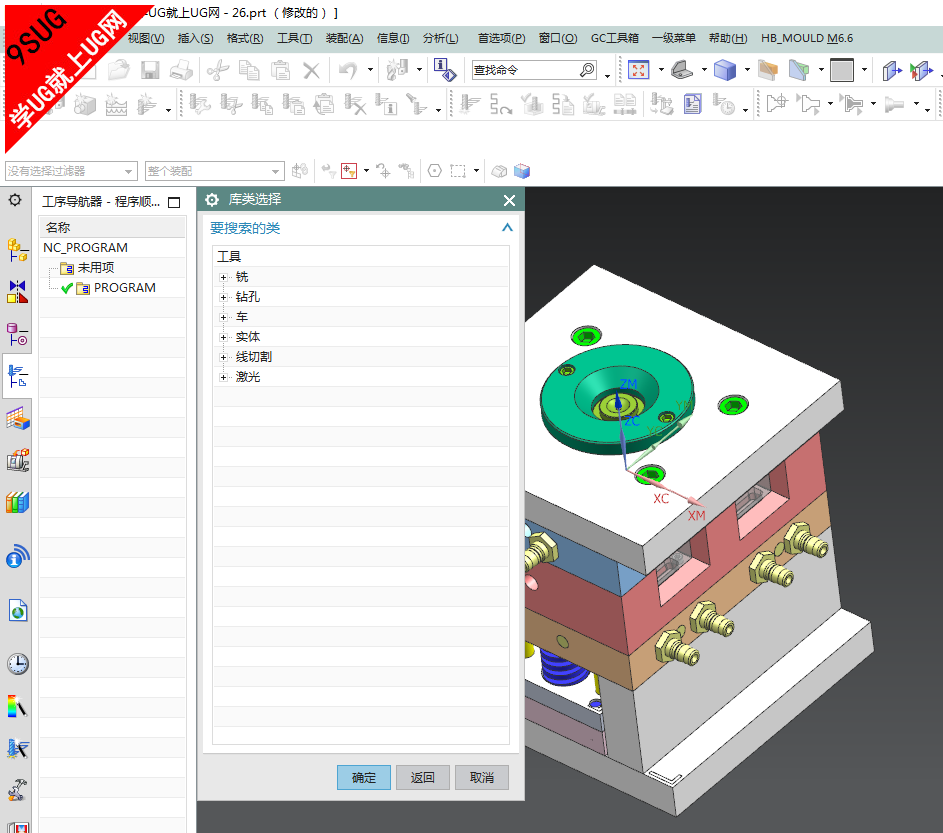943x833 pixels.
Task: Open the 视图(V) menu
Action: tap(146, 38)
